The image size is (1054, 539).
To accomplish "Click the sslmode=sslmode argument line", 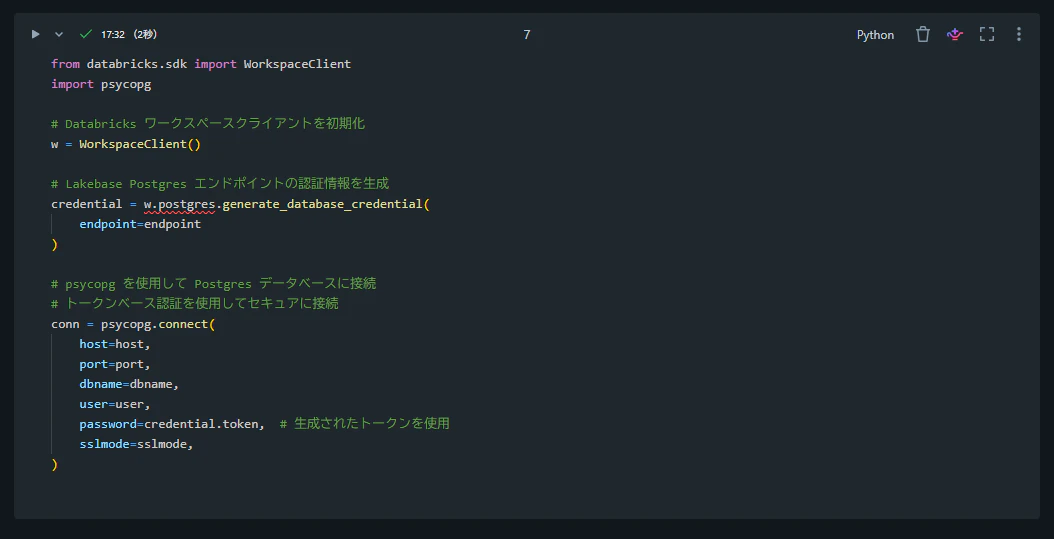I will (x=136, y=444).
